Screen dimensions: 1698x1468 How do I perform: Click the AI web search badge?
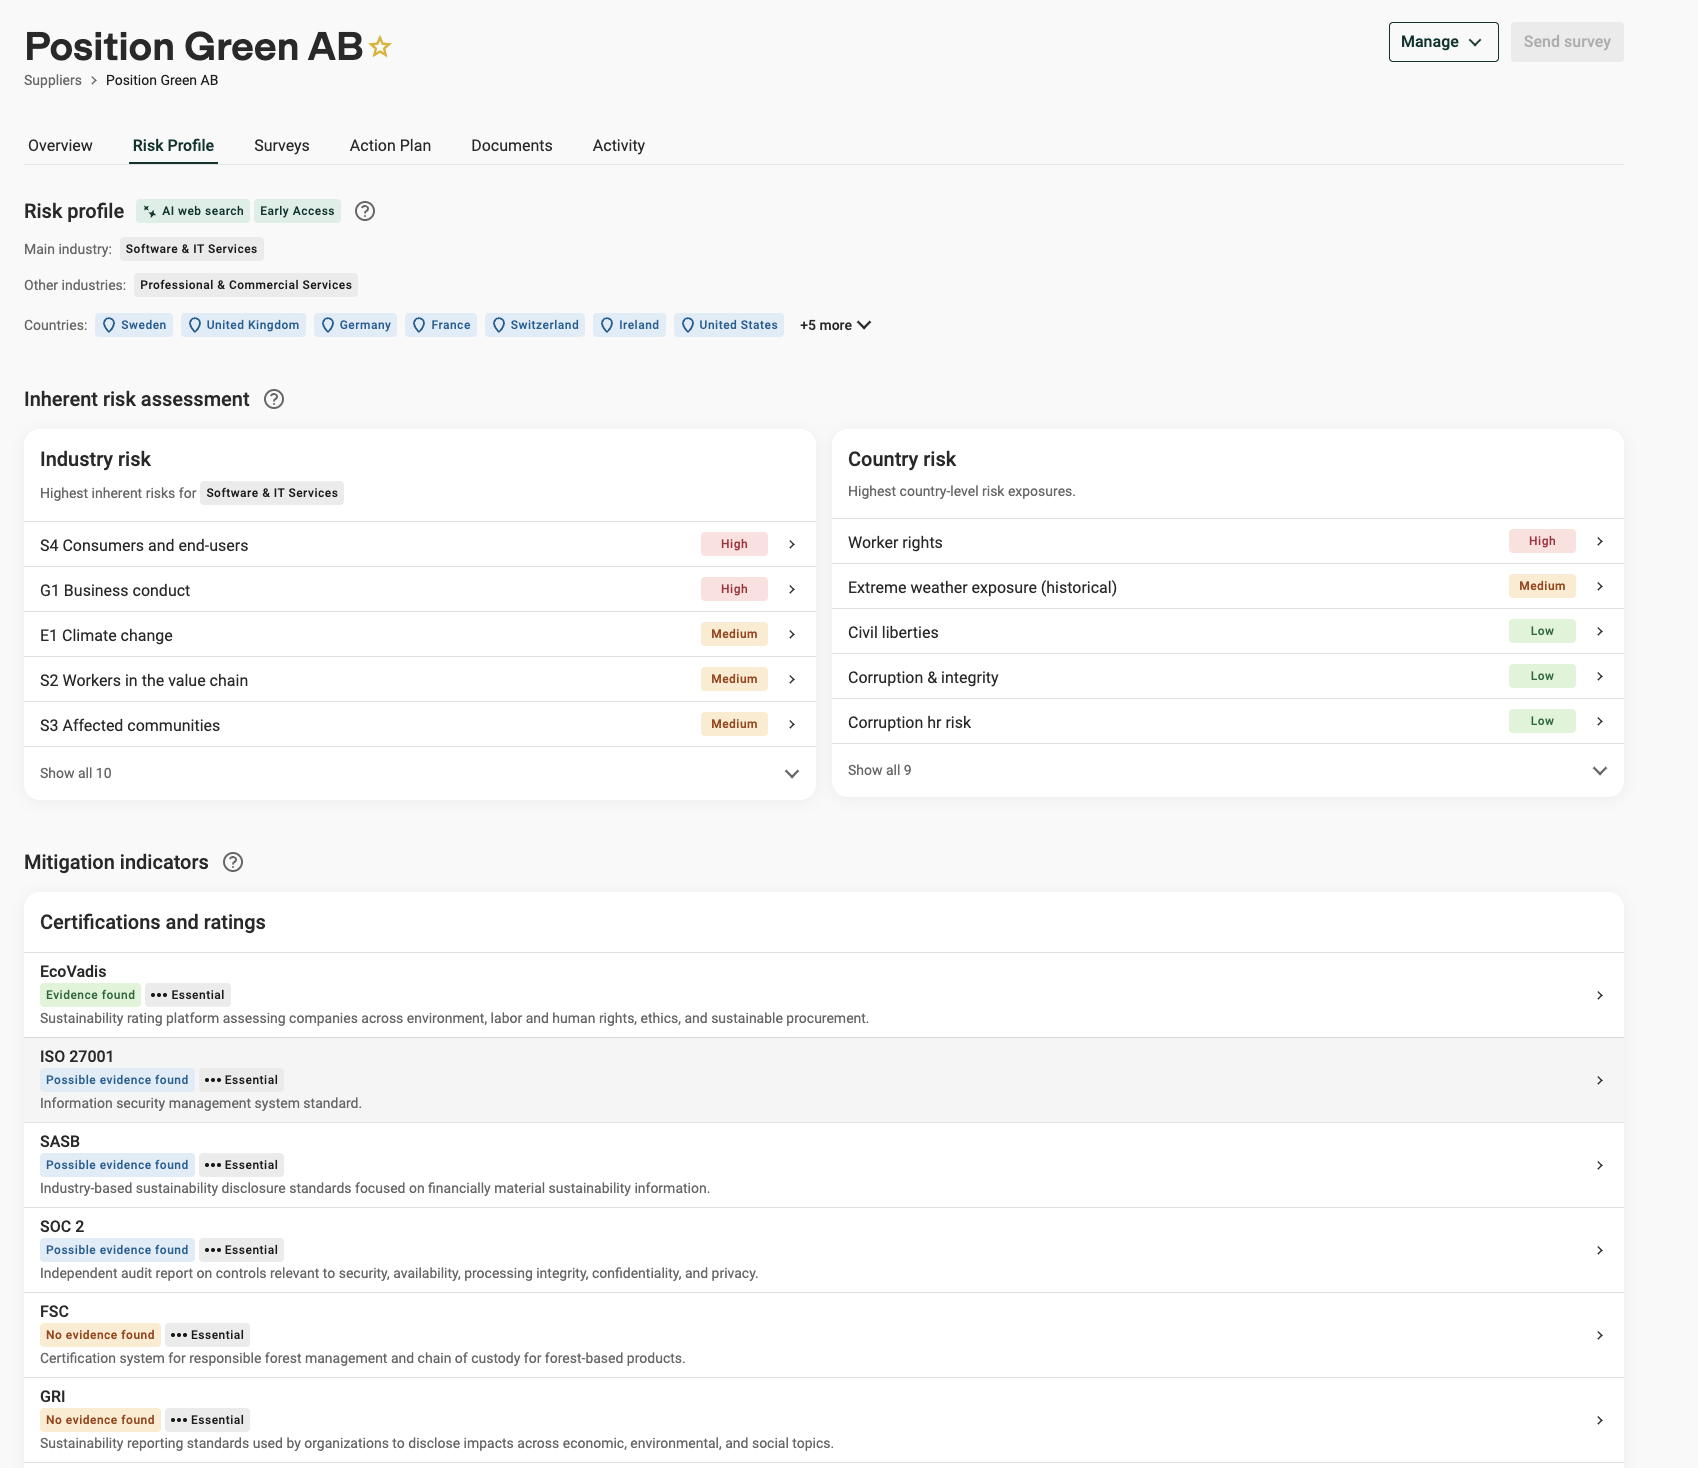193,211
